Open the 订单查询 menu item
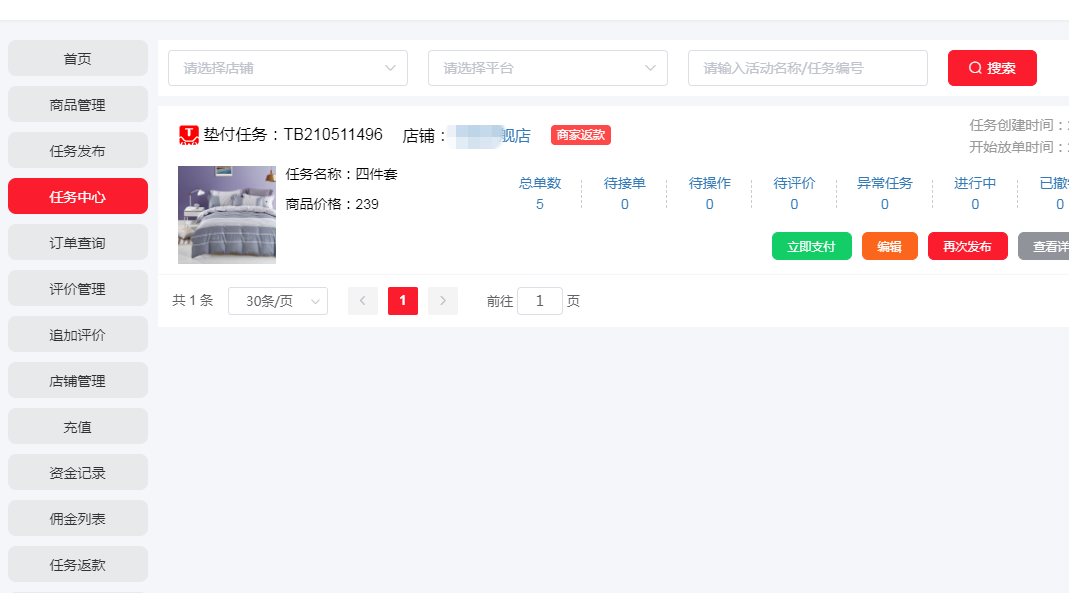The image size is (1069, 593). (x=78, y=243)
